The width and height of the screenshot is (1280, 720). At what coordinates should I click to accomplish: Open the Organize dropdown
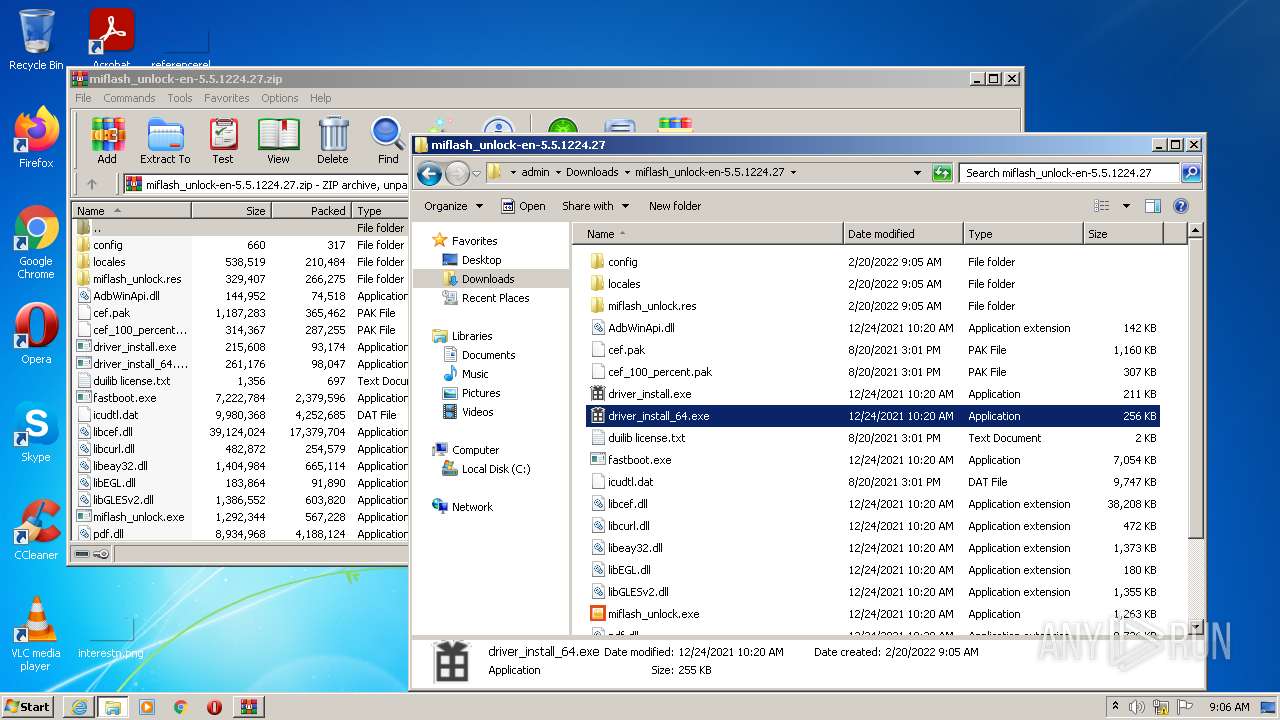pyautogui.click(x=453, y=206)
